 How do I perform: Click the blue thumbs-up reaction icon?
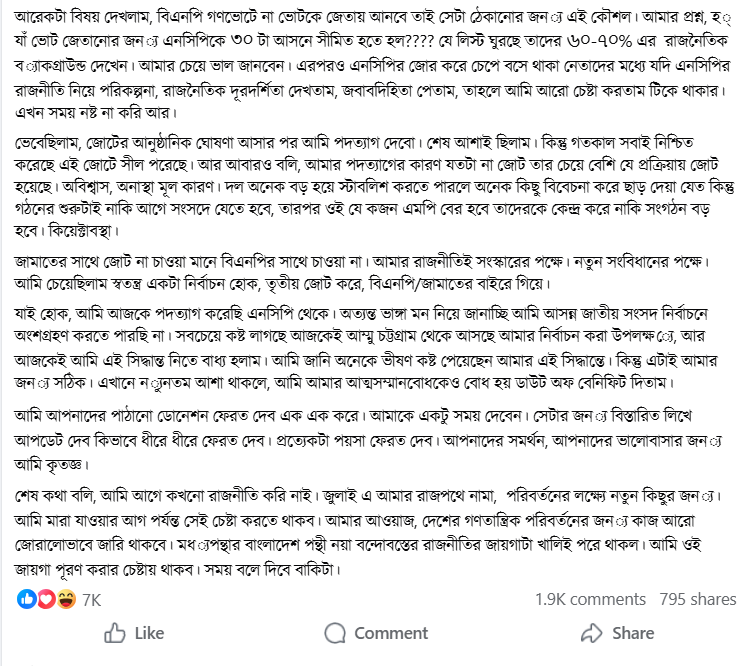click(x=26, y=599)
